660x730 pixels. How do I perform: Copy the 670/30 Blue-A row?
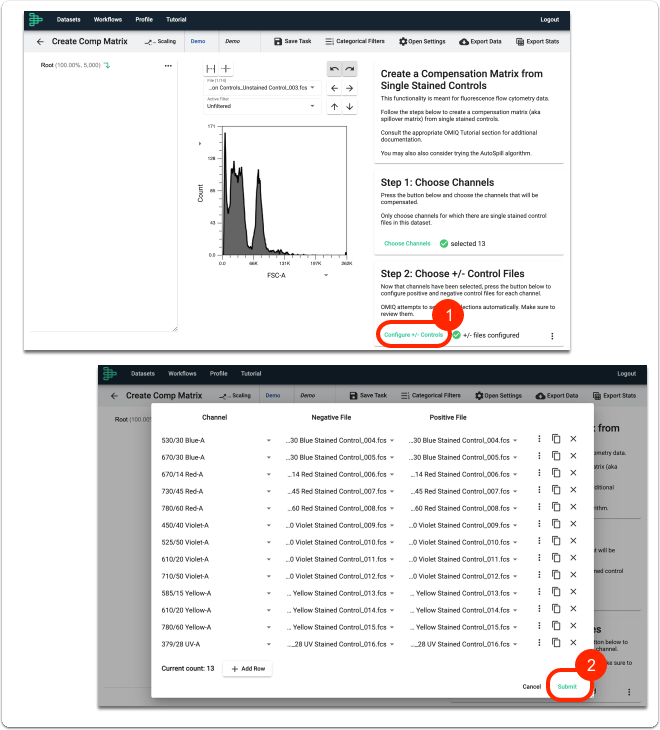(x=556, y=456)
